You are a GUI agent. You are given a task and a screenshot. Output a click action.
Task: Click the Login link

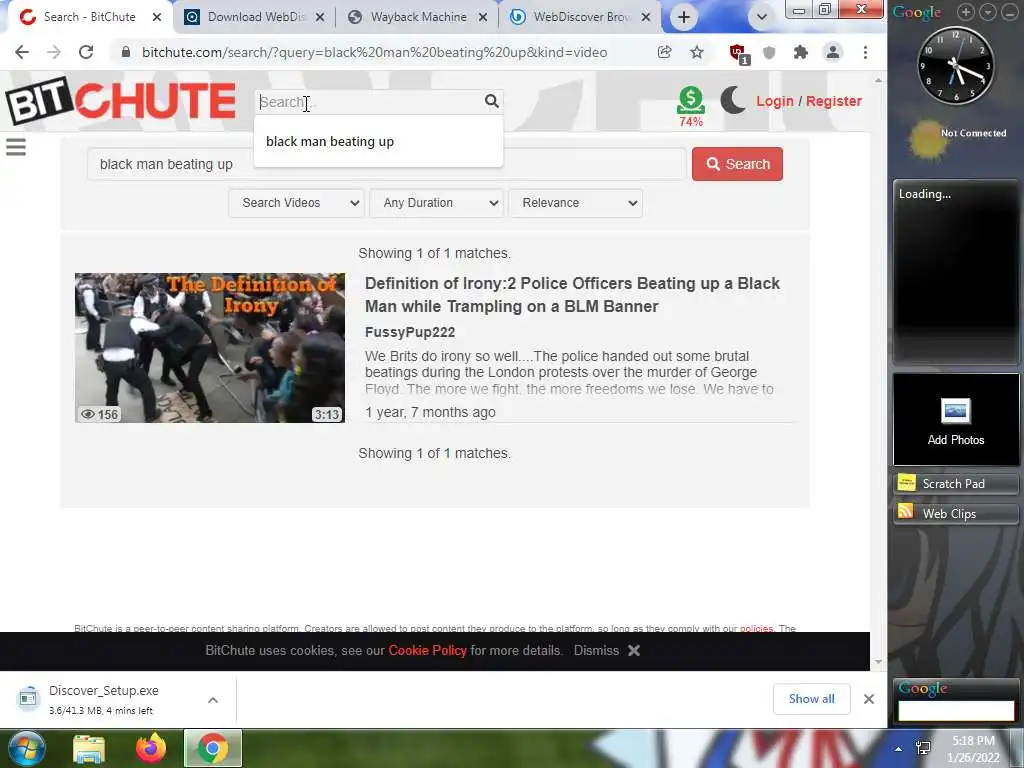pos(775,101)
